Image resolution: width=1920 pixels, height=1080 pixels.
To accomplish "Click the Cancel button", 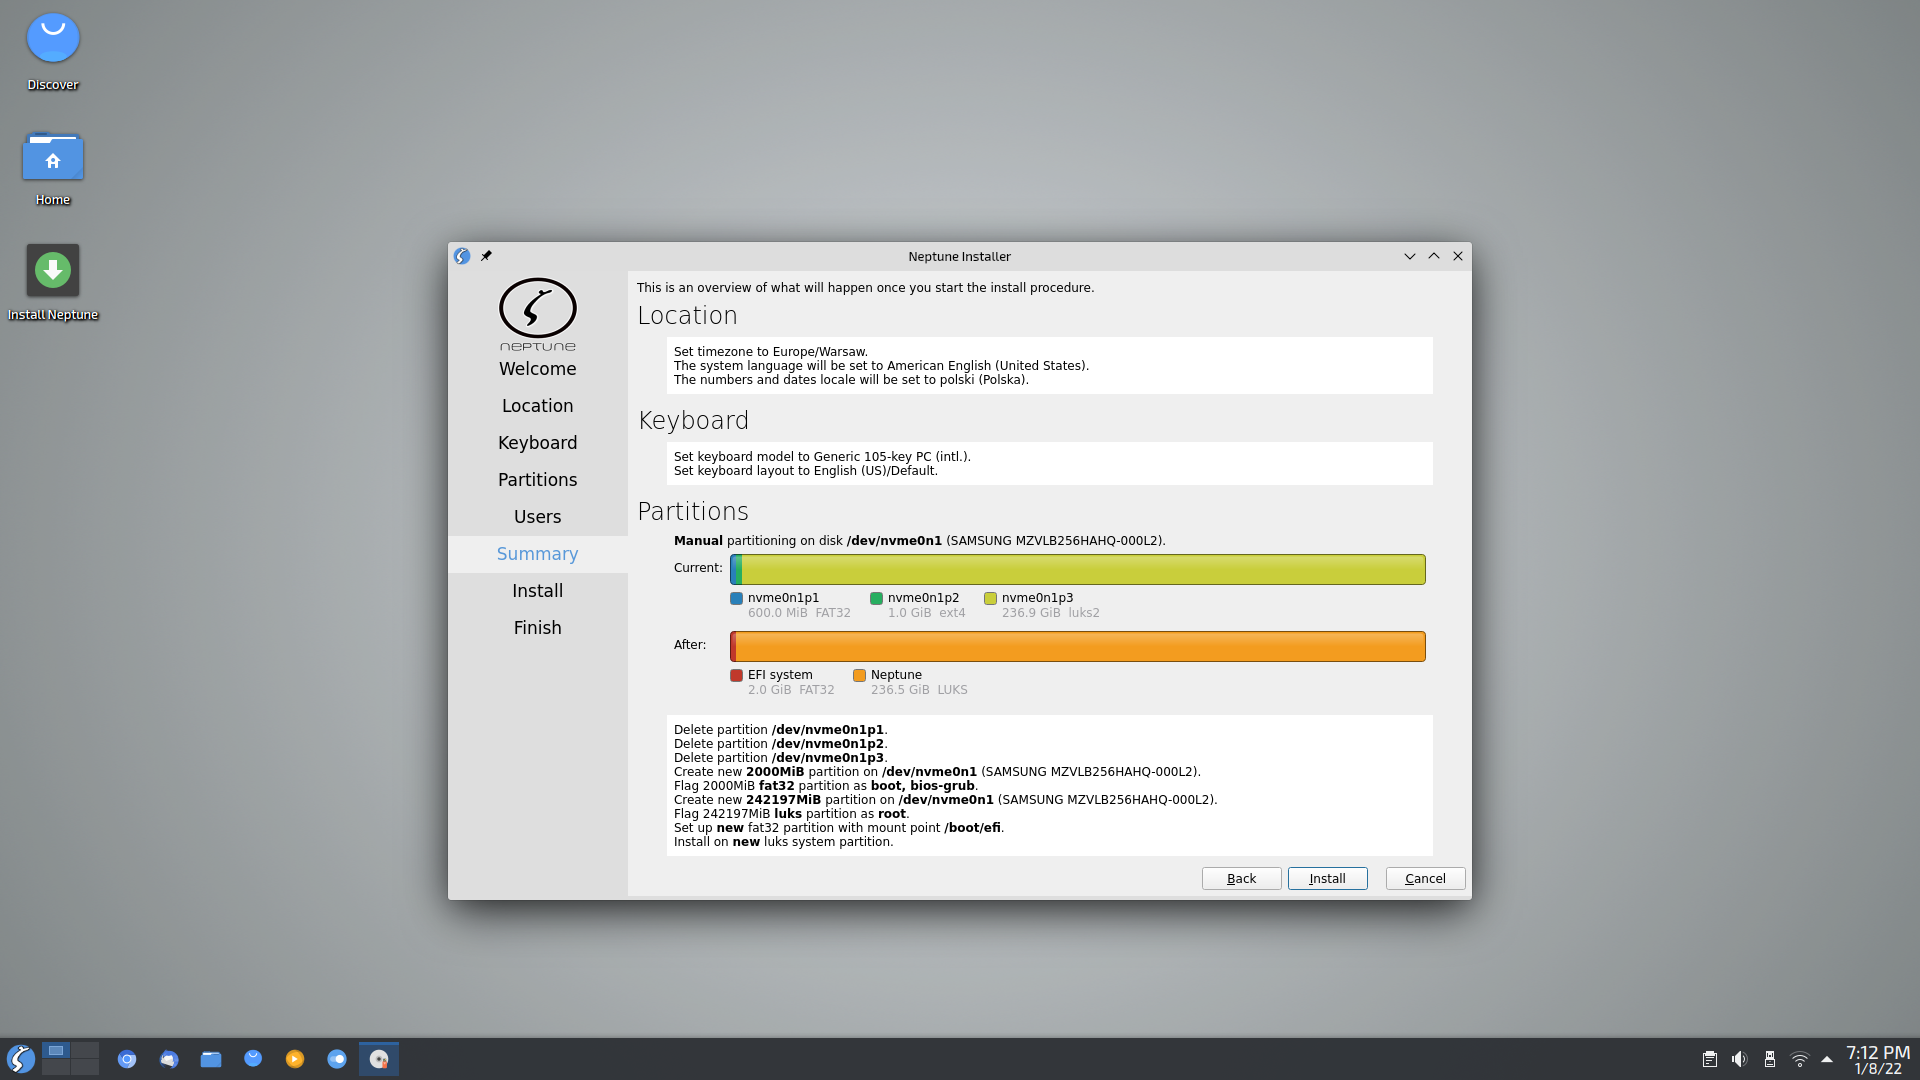I will (x=1425, y=878).
